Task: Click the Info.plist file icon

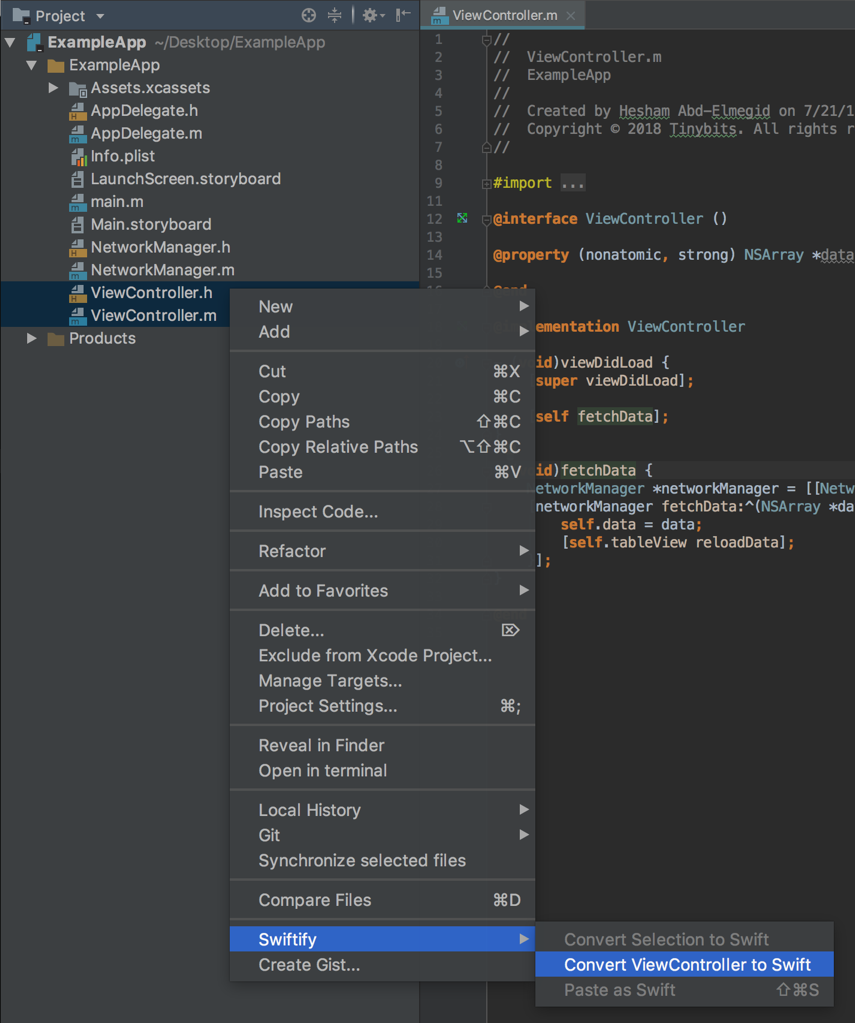Action: 77,156
